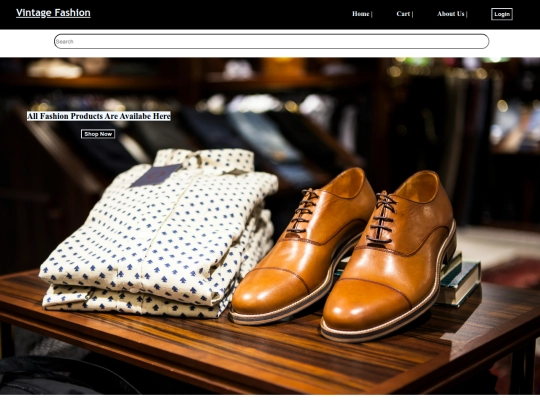Open the Cart page

point(403,14)
